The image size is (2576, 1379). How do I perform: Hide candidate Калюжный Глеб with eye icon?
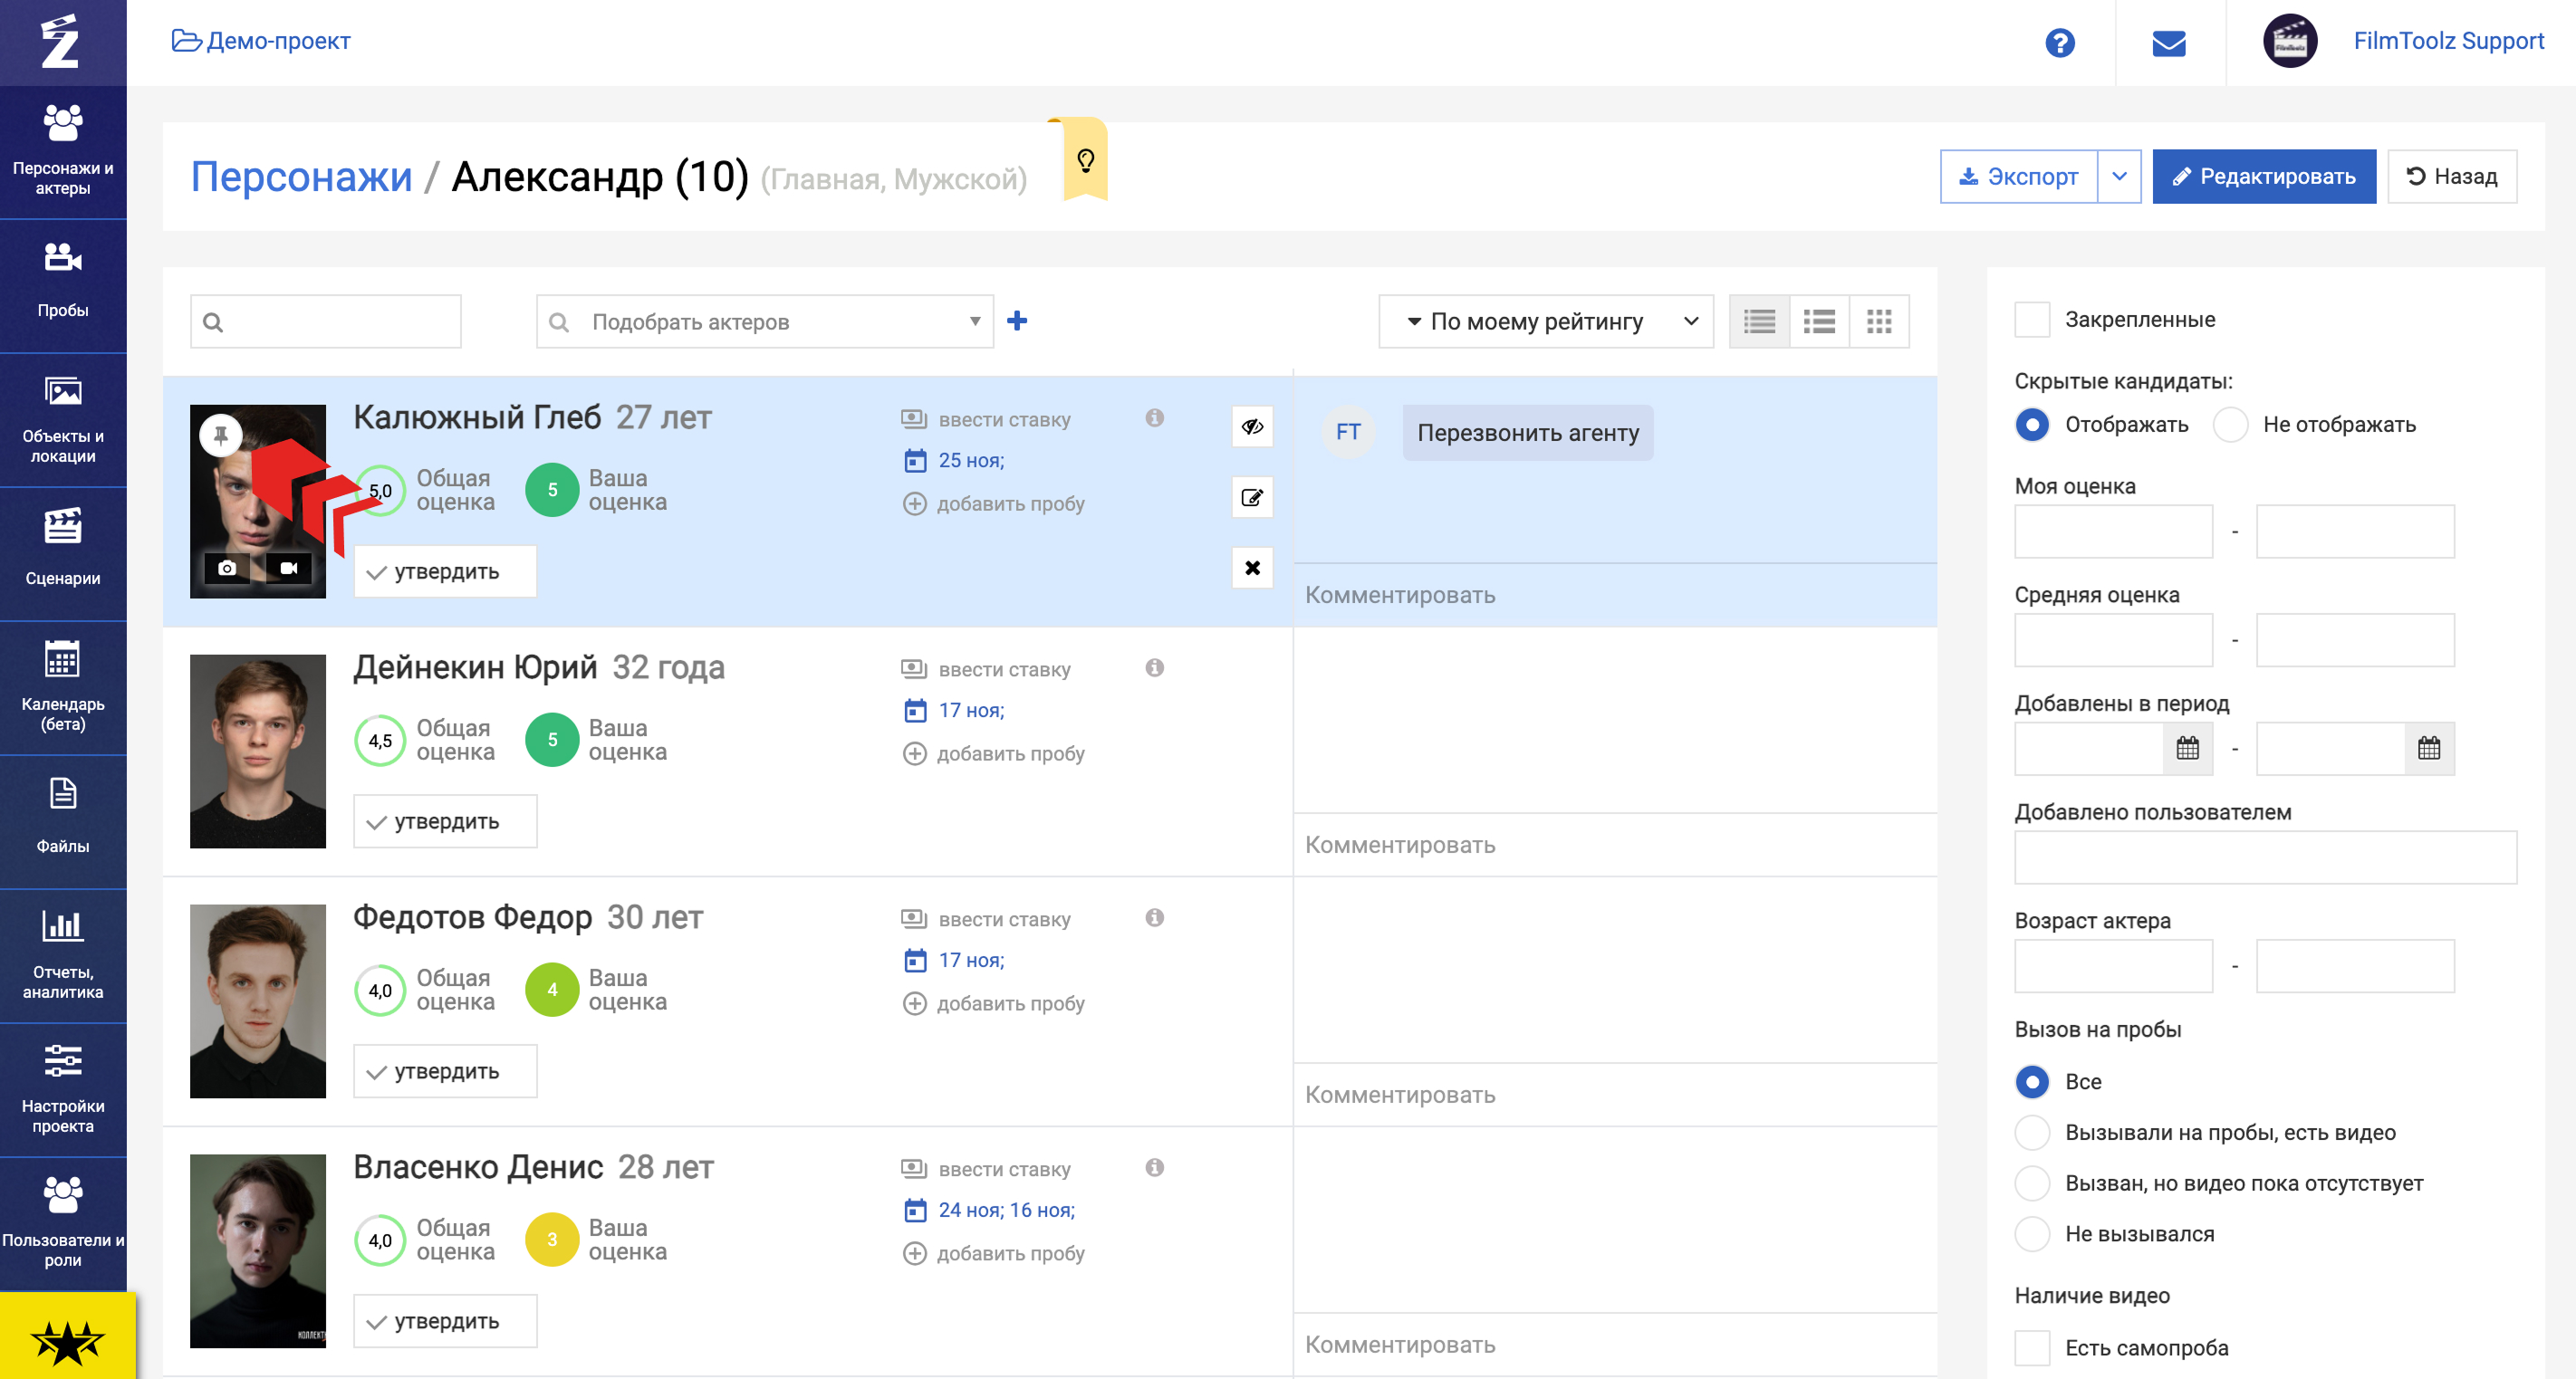(x=1251, y=427)
